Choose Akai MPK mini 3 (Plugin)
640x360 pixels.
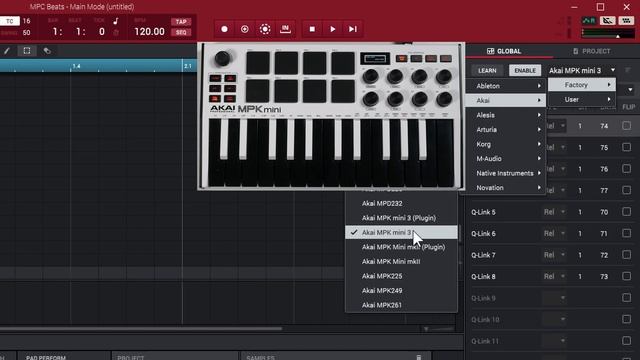pos(401,218)
